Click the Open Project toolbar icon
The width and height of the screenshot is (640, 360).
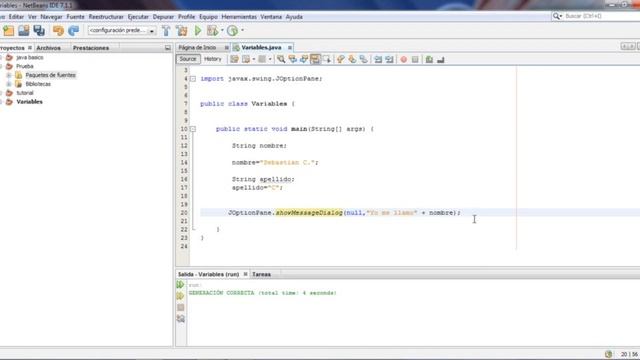pyautogui.click(x=24, y=31)
